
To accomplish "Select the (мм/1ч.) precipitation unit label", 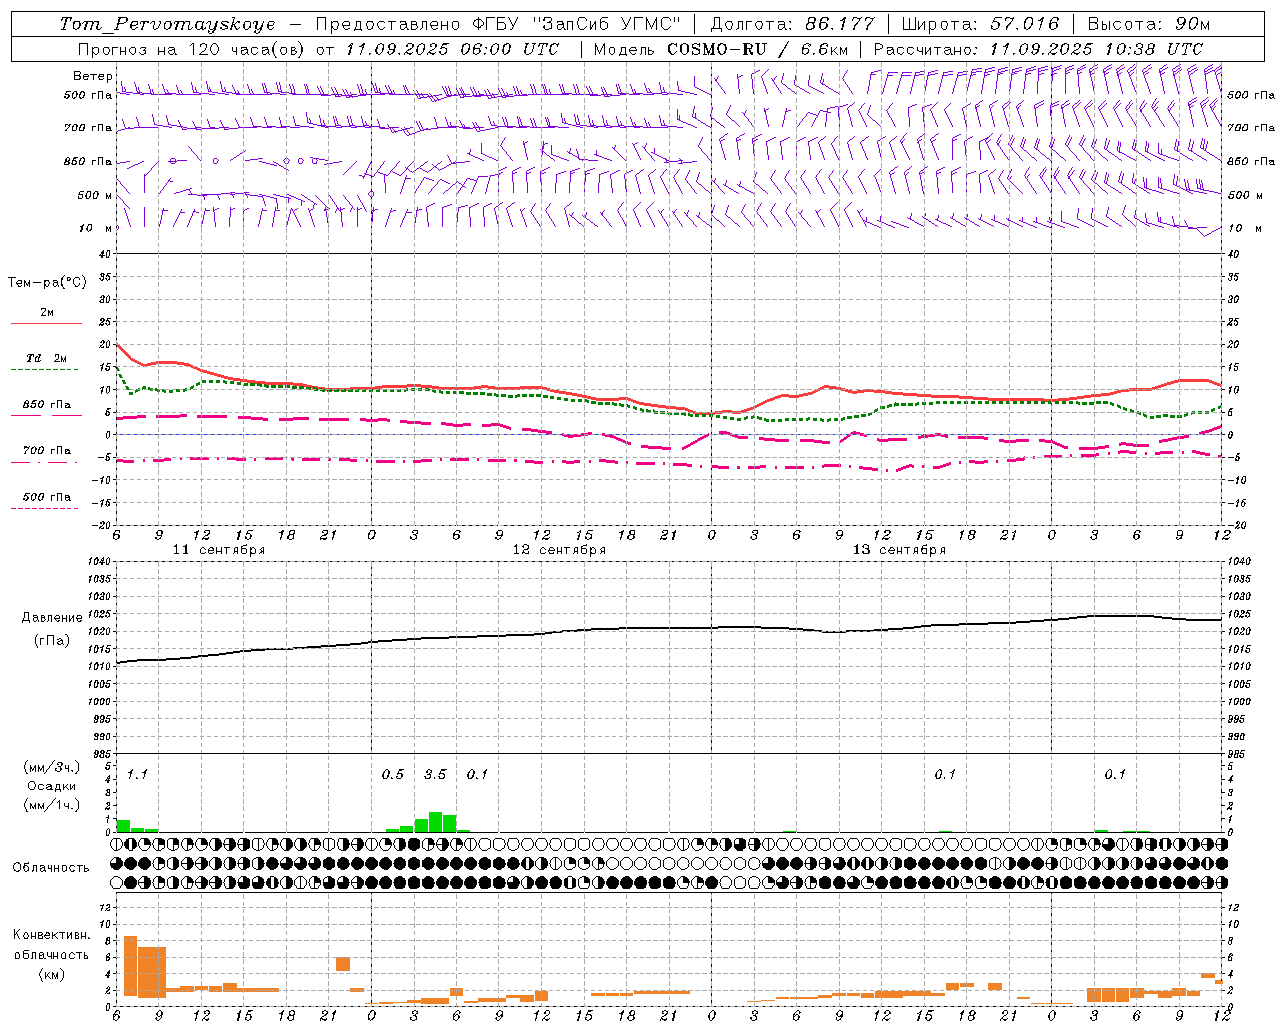I will tap(51, 804).
